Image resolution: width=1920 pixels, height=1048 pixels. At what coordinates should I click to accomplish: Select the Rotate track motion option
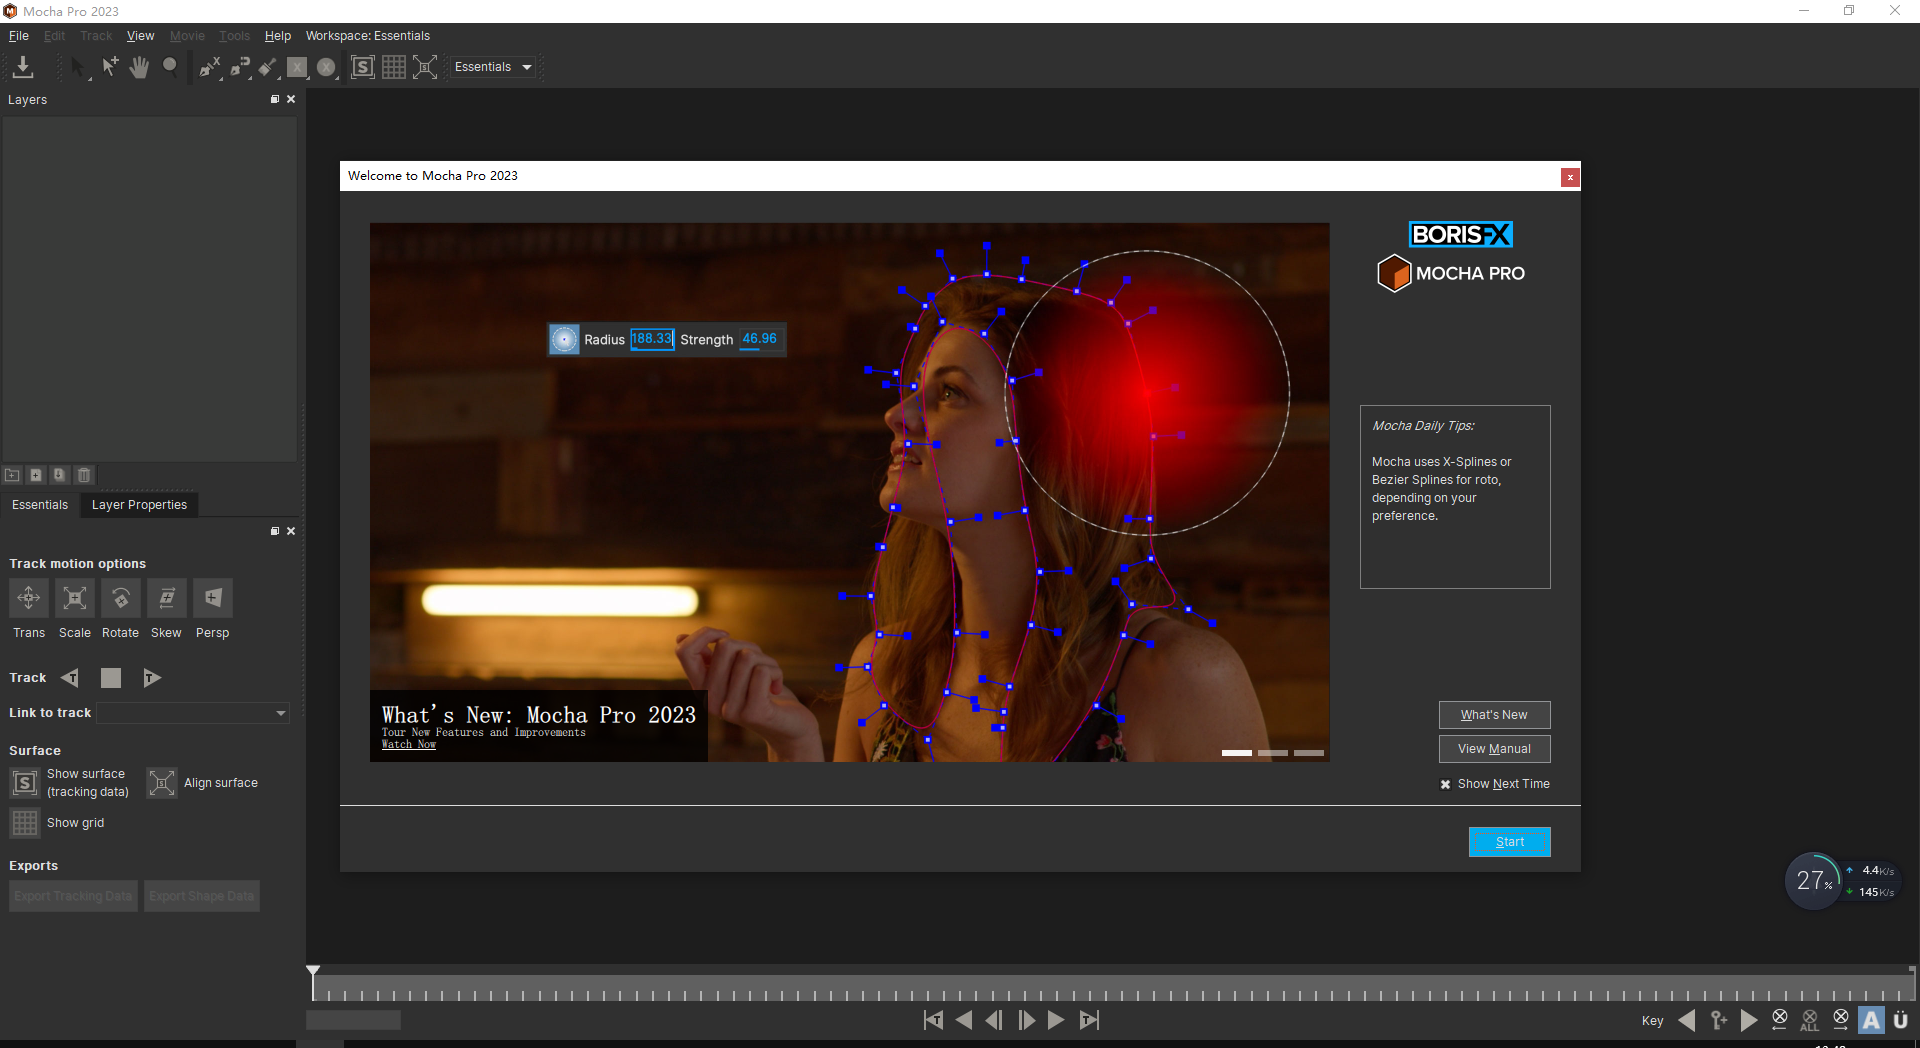120,598
